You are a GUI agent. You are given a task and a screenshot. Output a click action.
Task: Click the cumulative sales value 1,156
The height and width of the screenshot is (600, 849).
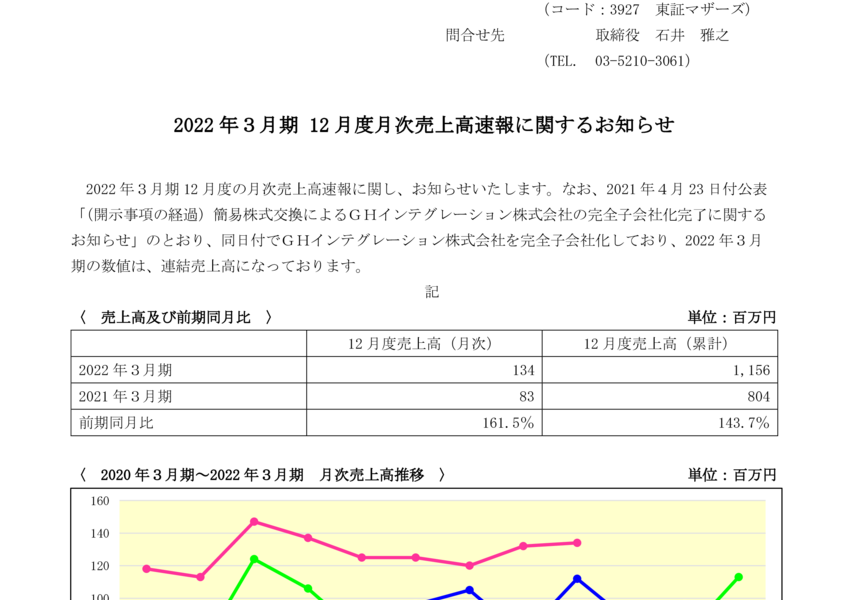pos(751,370)
